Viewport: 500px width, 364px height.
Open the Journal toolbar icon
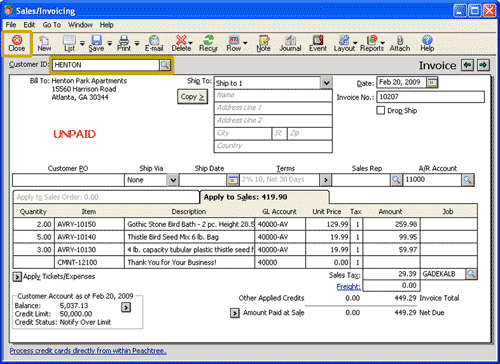pos(290,44)
